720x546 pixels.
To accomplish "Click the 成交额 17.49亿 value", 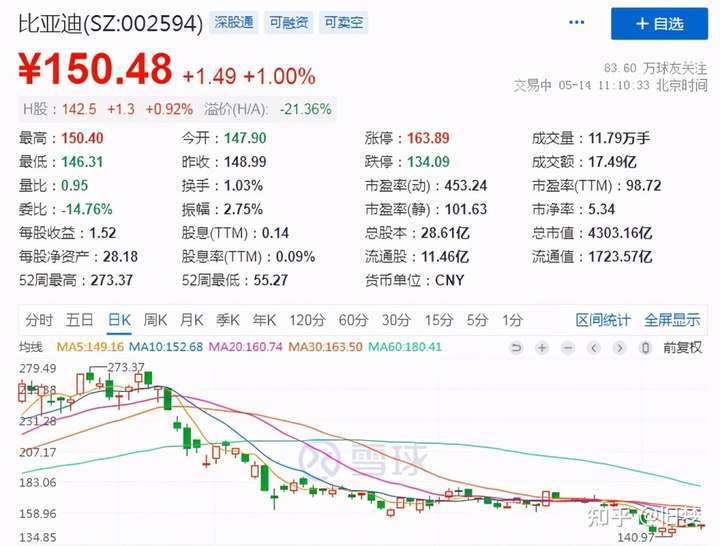I will (613, 162).
